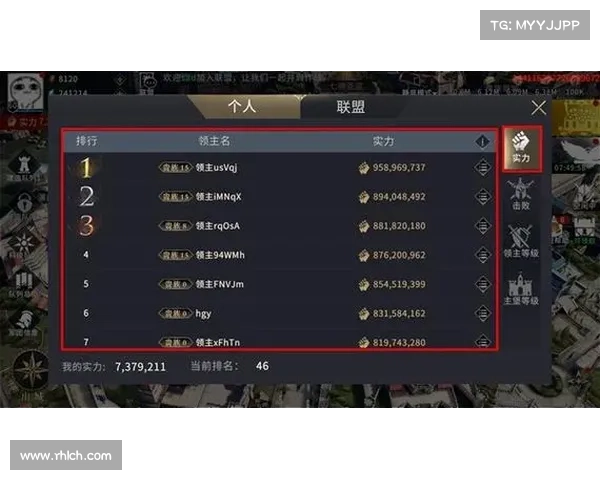Screen dimensions: 600x480
Task: Select rank 1 player 领主usVqj name
Action: coord(216,167)
